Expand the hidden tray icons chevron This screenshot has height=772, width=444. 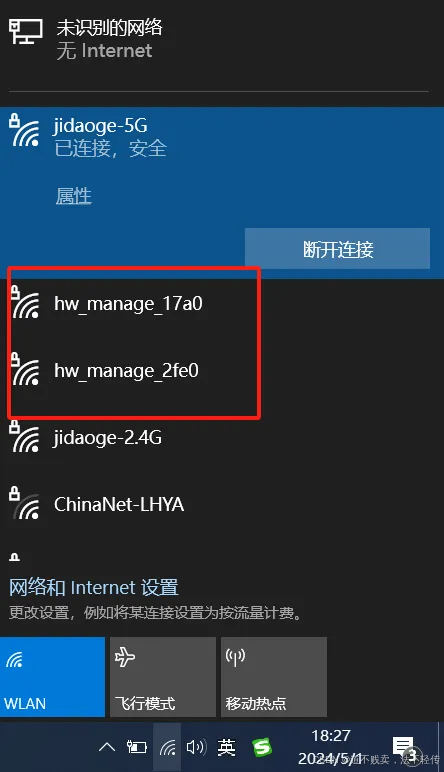[x=107, y=747]
